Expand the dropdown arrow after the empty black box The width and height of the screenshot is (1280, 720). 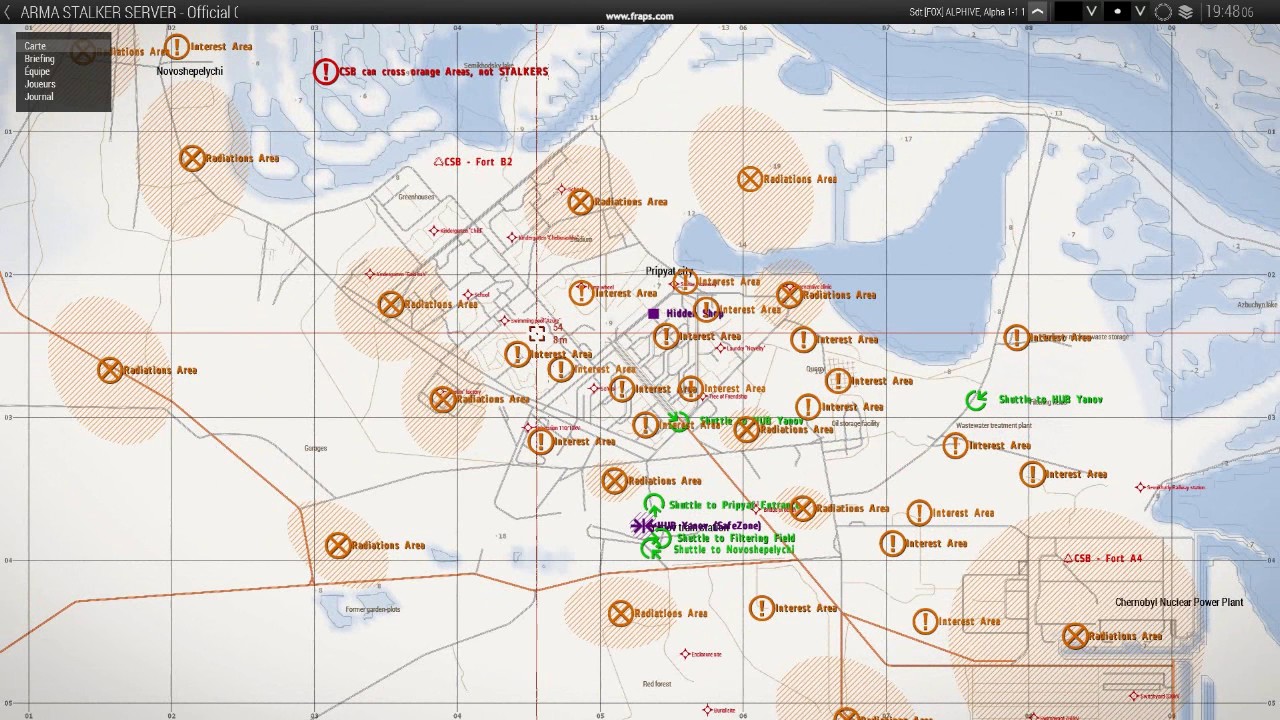point(1092,12)
